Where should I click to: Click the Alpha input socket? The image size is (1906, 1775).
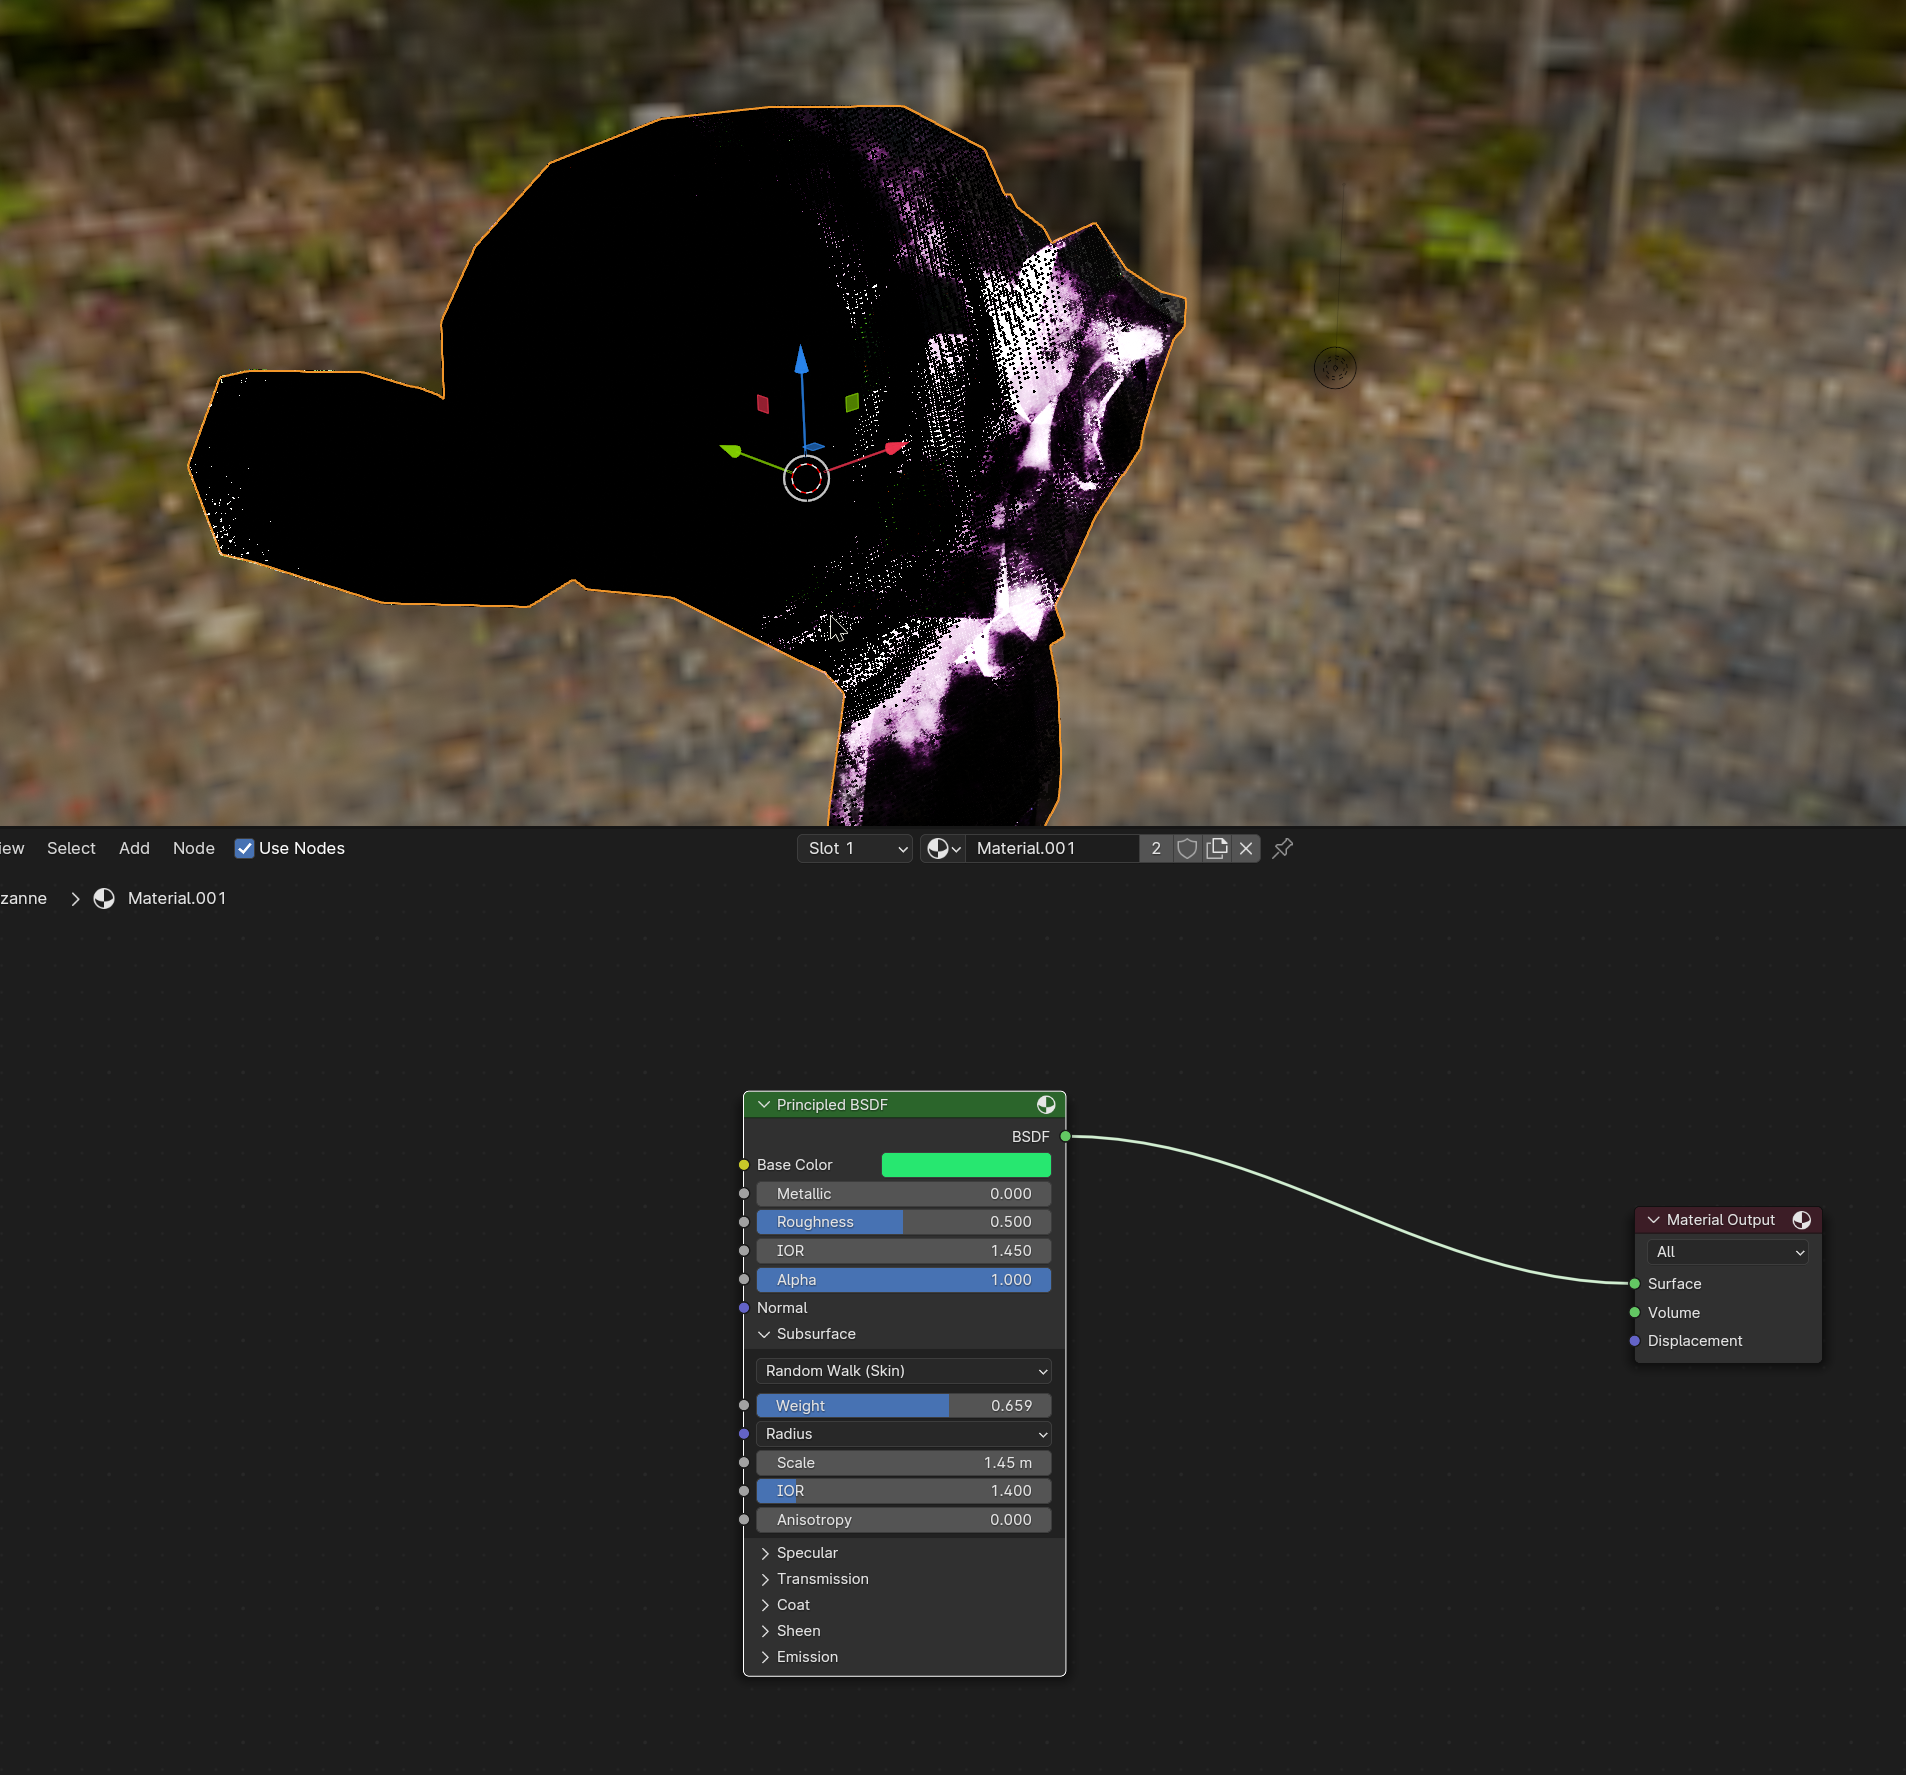(744, 1280)
